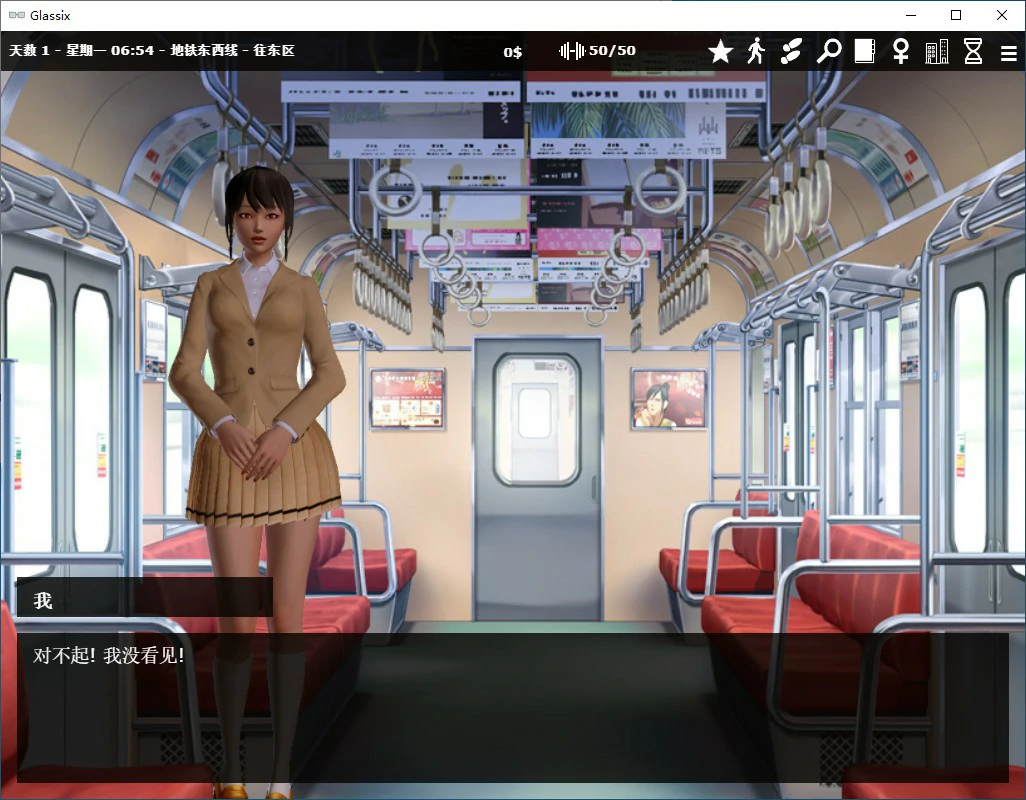Click the star icon in top bar
Screen dimensions: 1026x800
[x=720, y=51]
